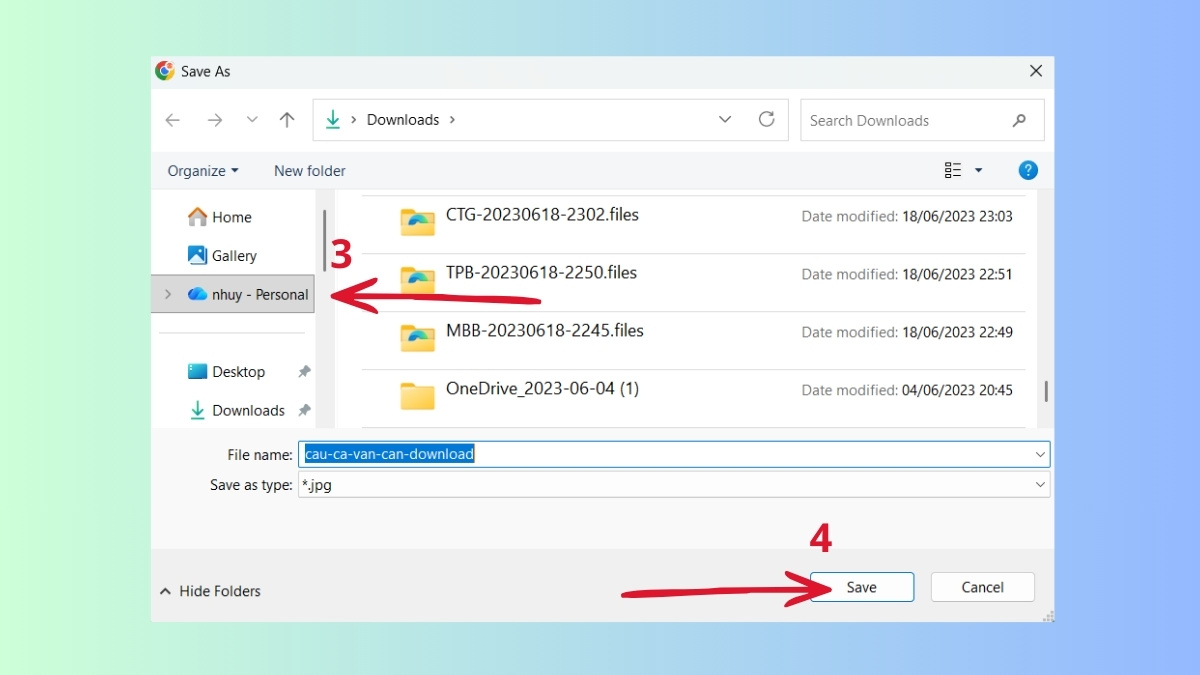Expand the 'nhuy - Personal' tree chevron
Viewport: 1200px width, 675px height.
tap(168, 294)
